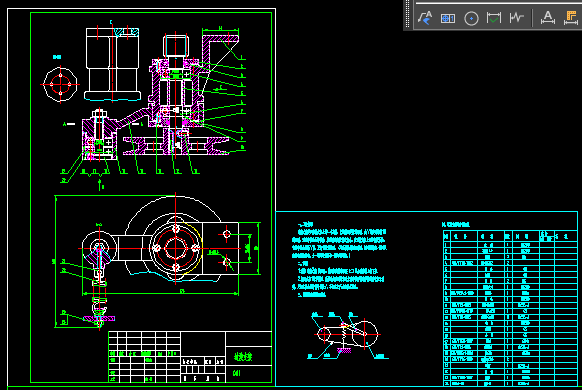This screenshot has width=582, height=390.
Task: Select the Multileader edit tool icon
Action: 425,18
